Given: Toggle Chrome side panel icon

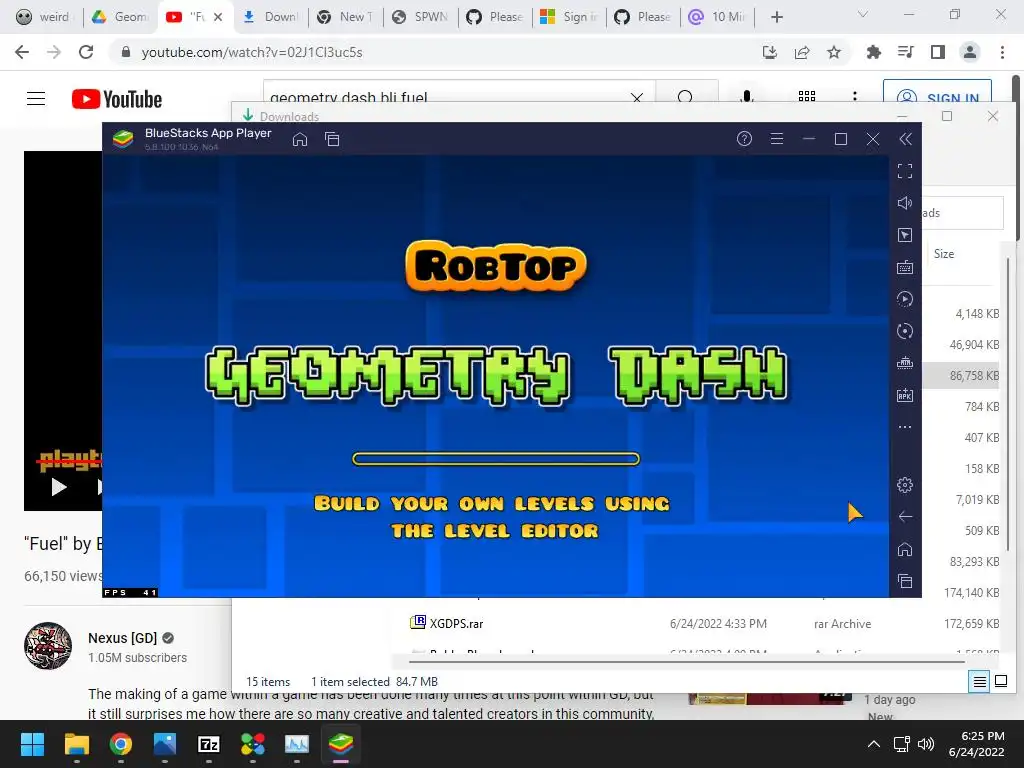Looking at the screenshot, I should (x=938, y=52).
